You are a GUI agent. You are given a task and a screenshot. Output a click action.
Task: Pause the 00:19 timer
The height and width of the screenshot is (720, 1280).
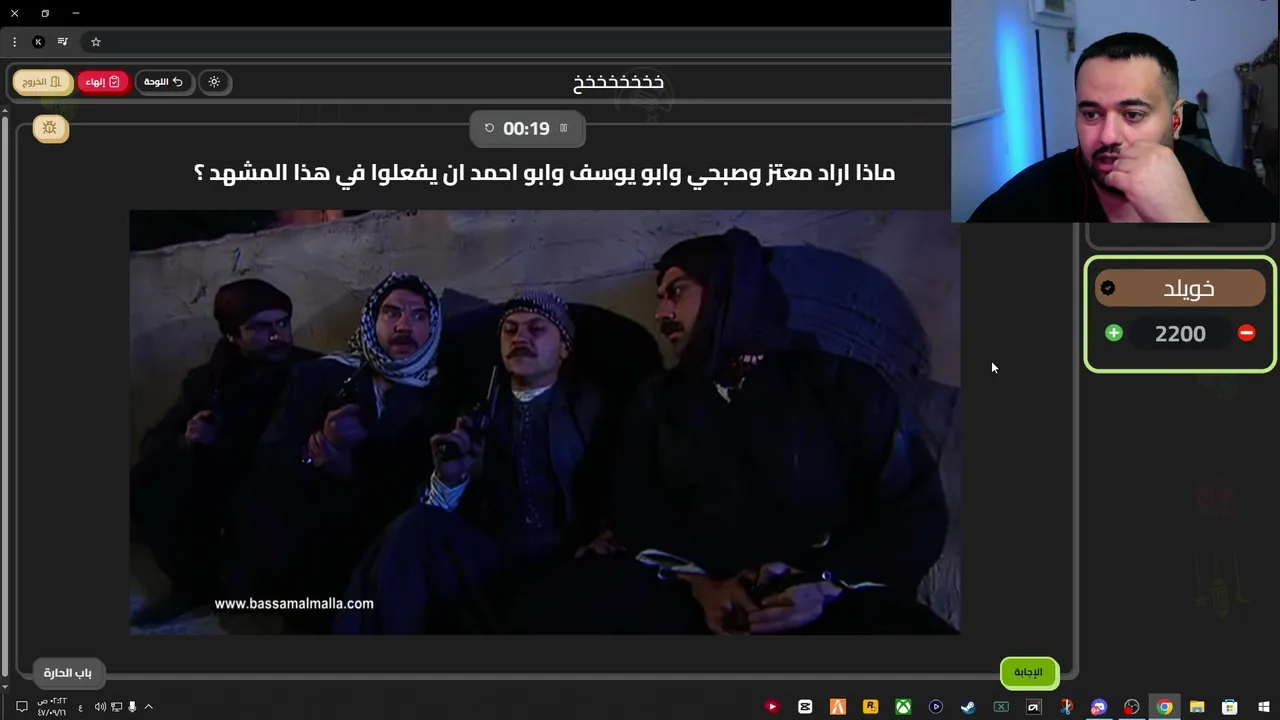pyautogui.click(x=564, y=128)
